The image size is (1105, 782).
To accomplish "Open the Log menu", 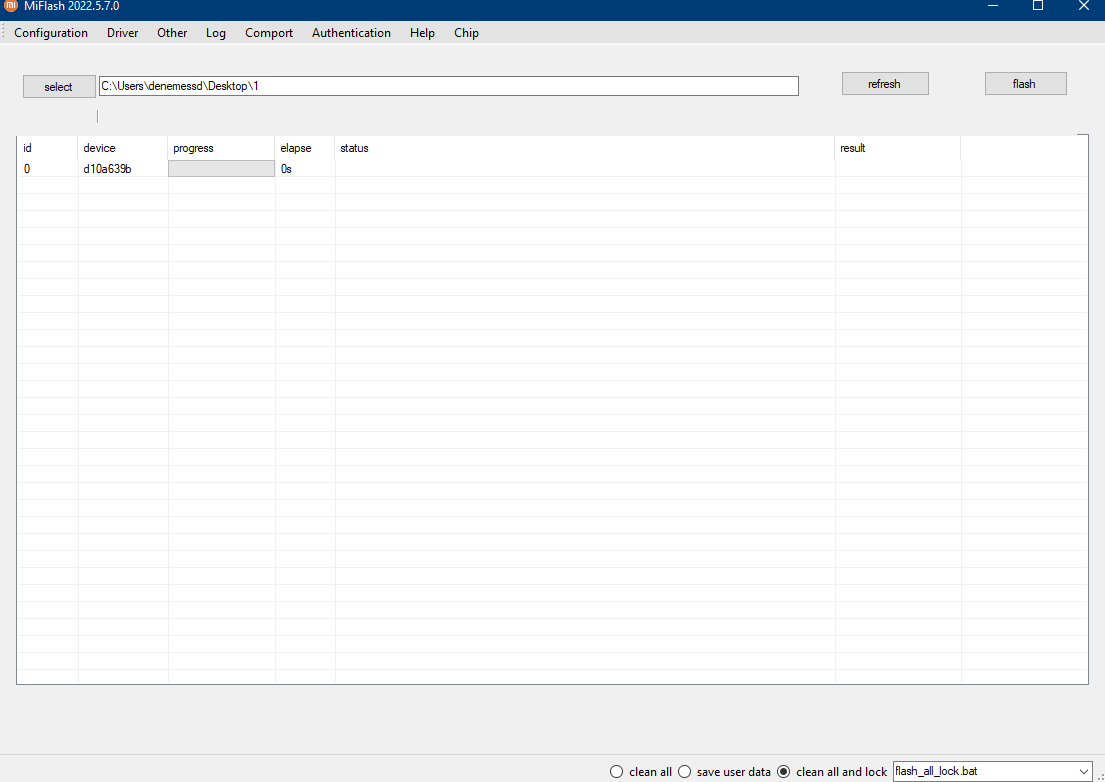I will click(216, 33).
